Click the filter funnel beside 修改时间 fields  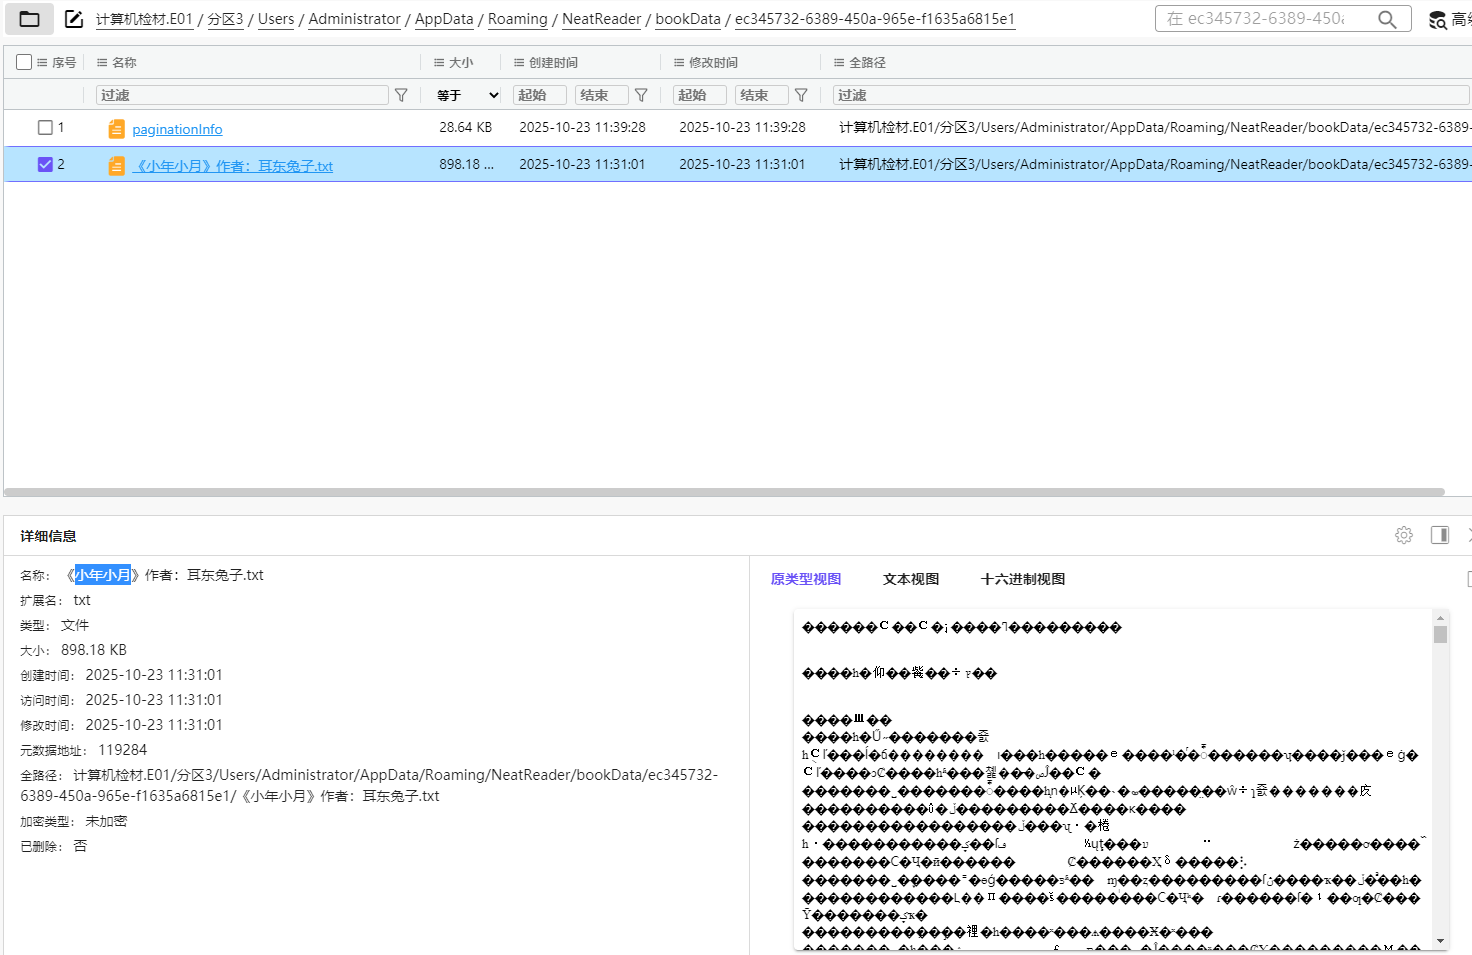point(802,94)
